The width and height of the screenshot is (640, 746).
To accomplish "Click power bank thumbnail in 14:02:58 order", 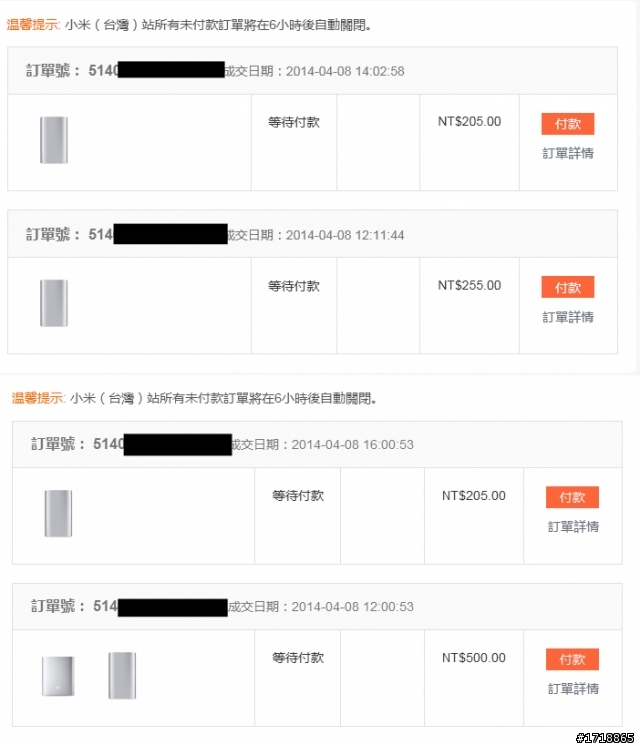I will pyautogui.click(x=54, y=140).
